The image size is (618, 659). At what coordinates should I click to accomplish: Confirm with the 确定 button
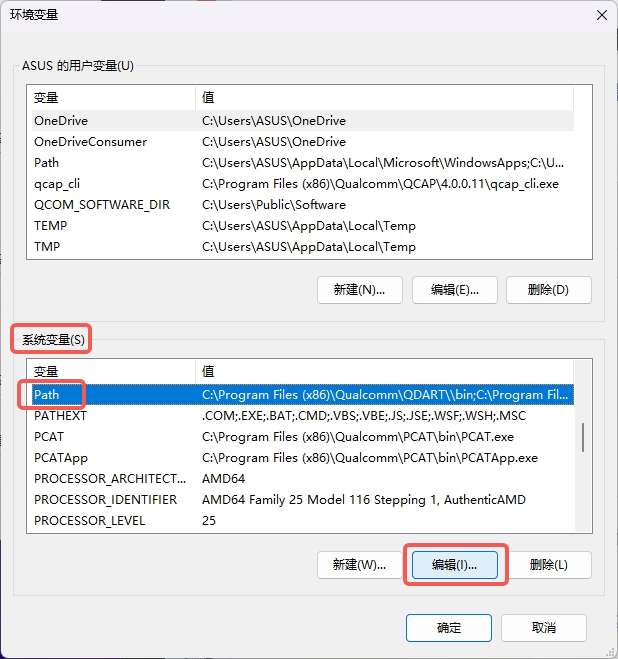tap(449, 628)
